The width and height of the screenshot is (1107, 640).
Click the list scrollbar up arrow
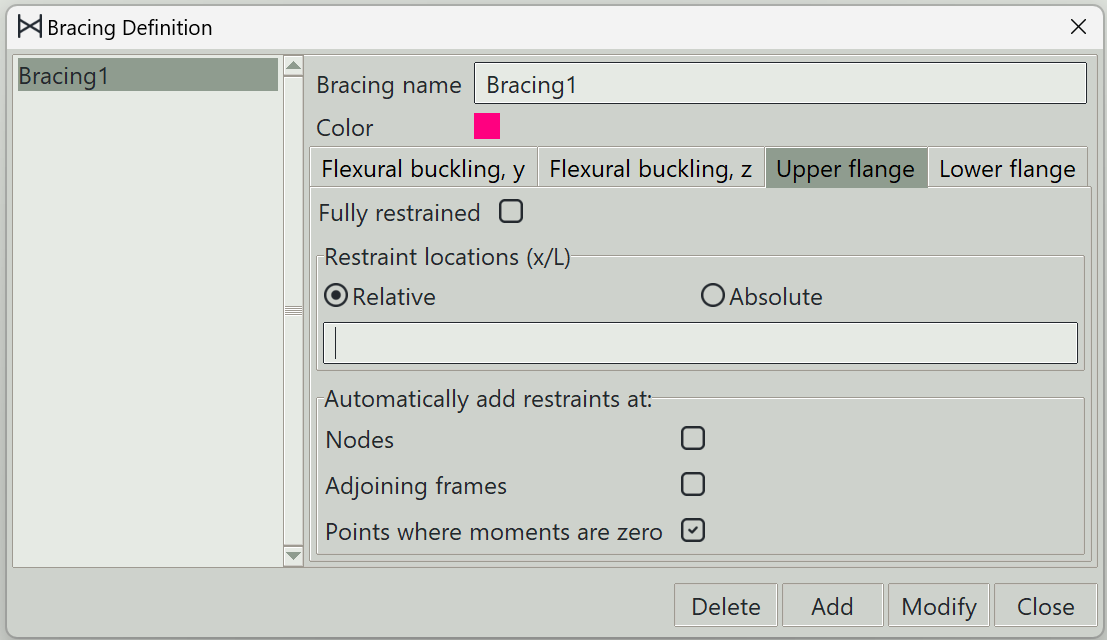coord(294,66)
